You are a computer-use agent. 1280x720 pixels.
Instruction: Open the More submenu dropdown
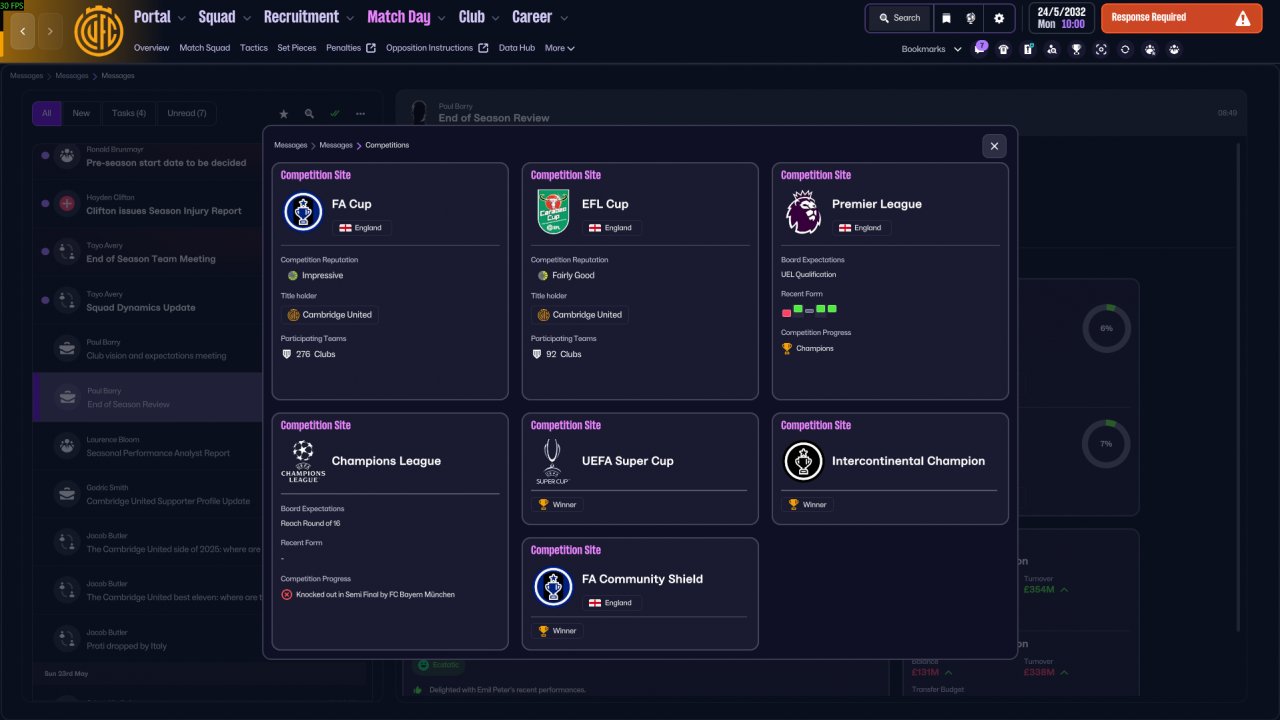click(560, 48)
